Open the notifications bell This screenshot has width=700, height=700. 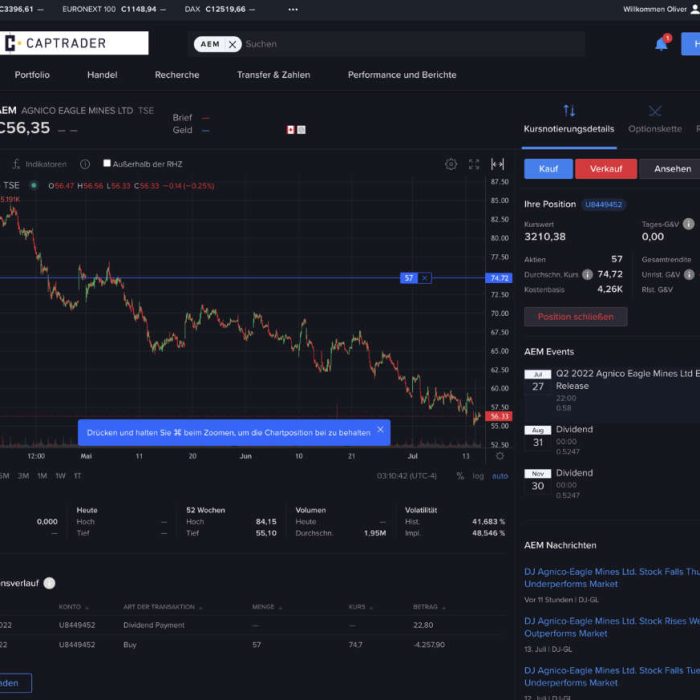661,44
